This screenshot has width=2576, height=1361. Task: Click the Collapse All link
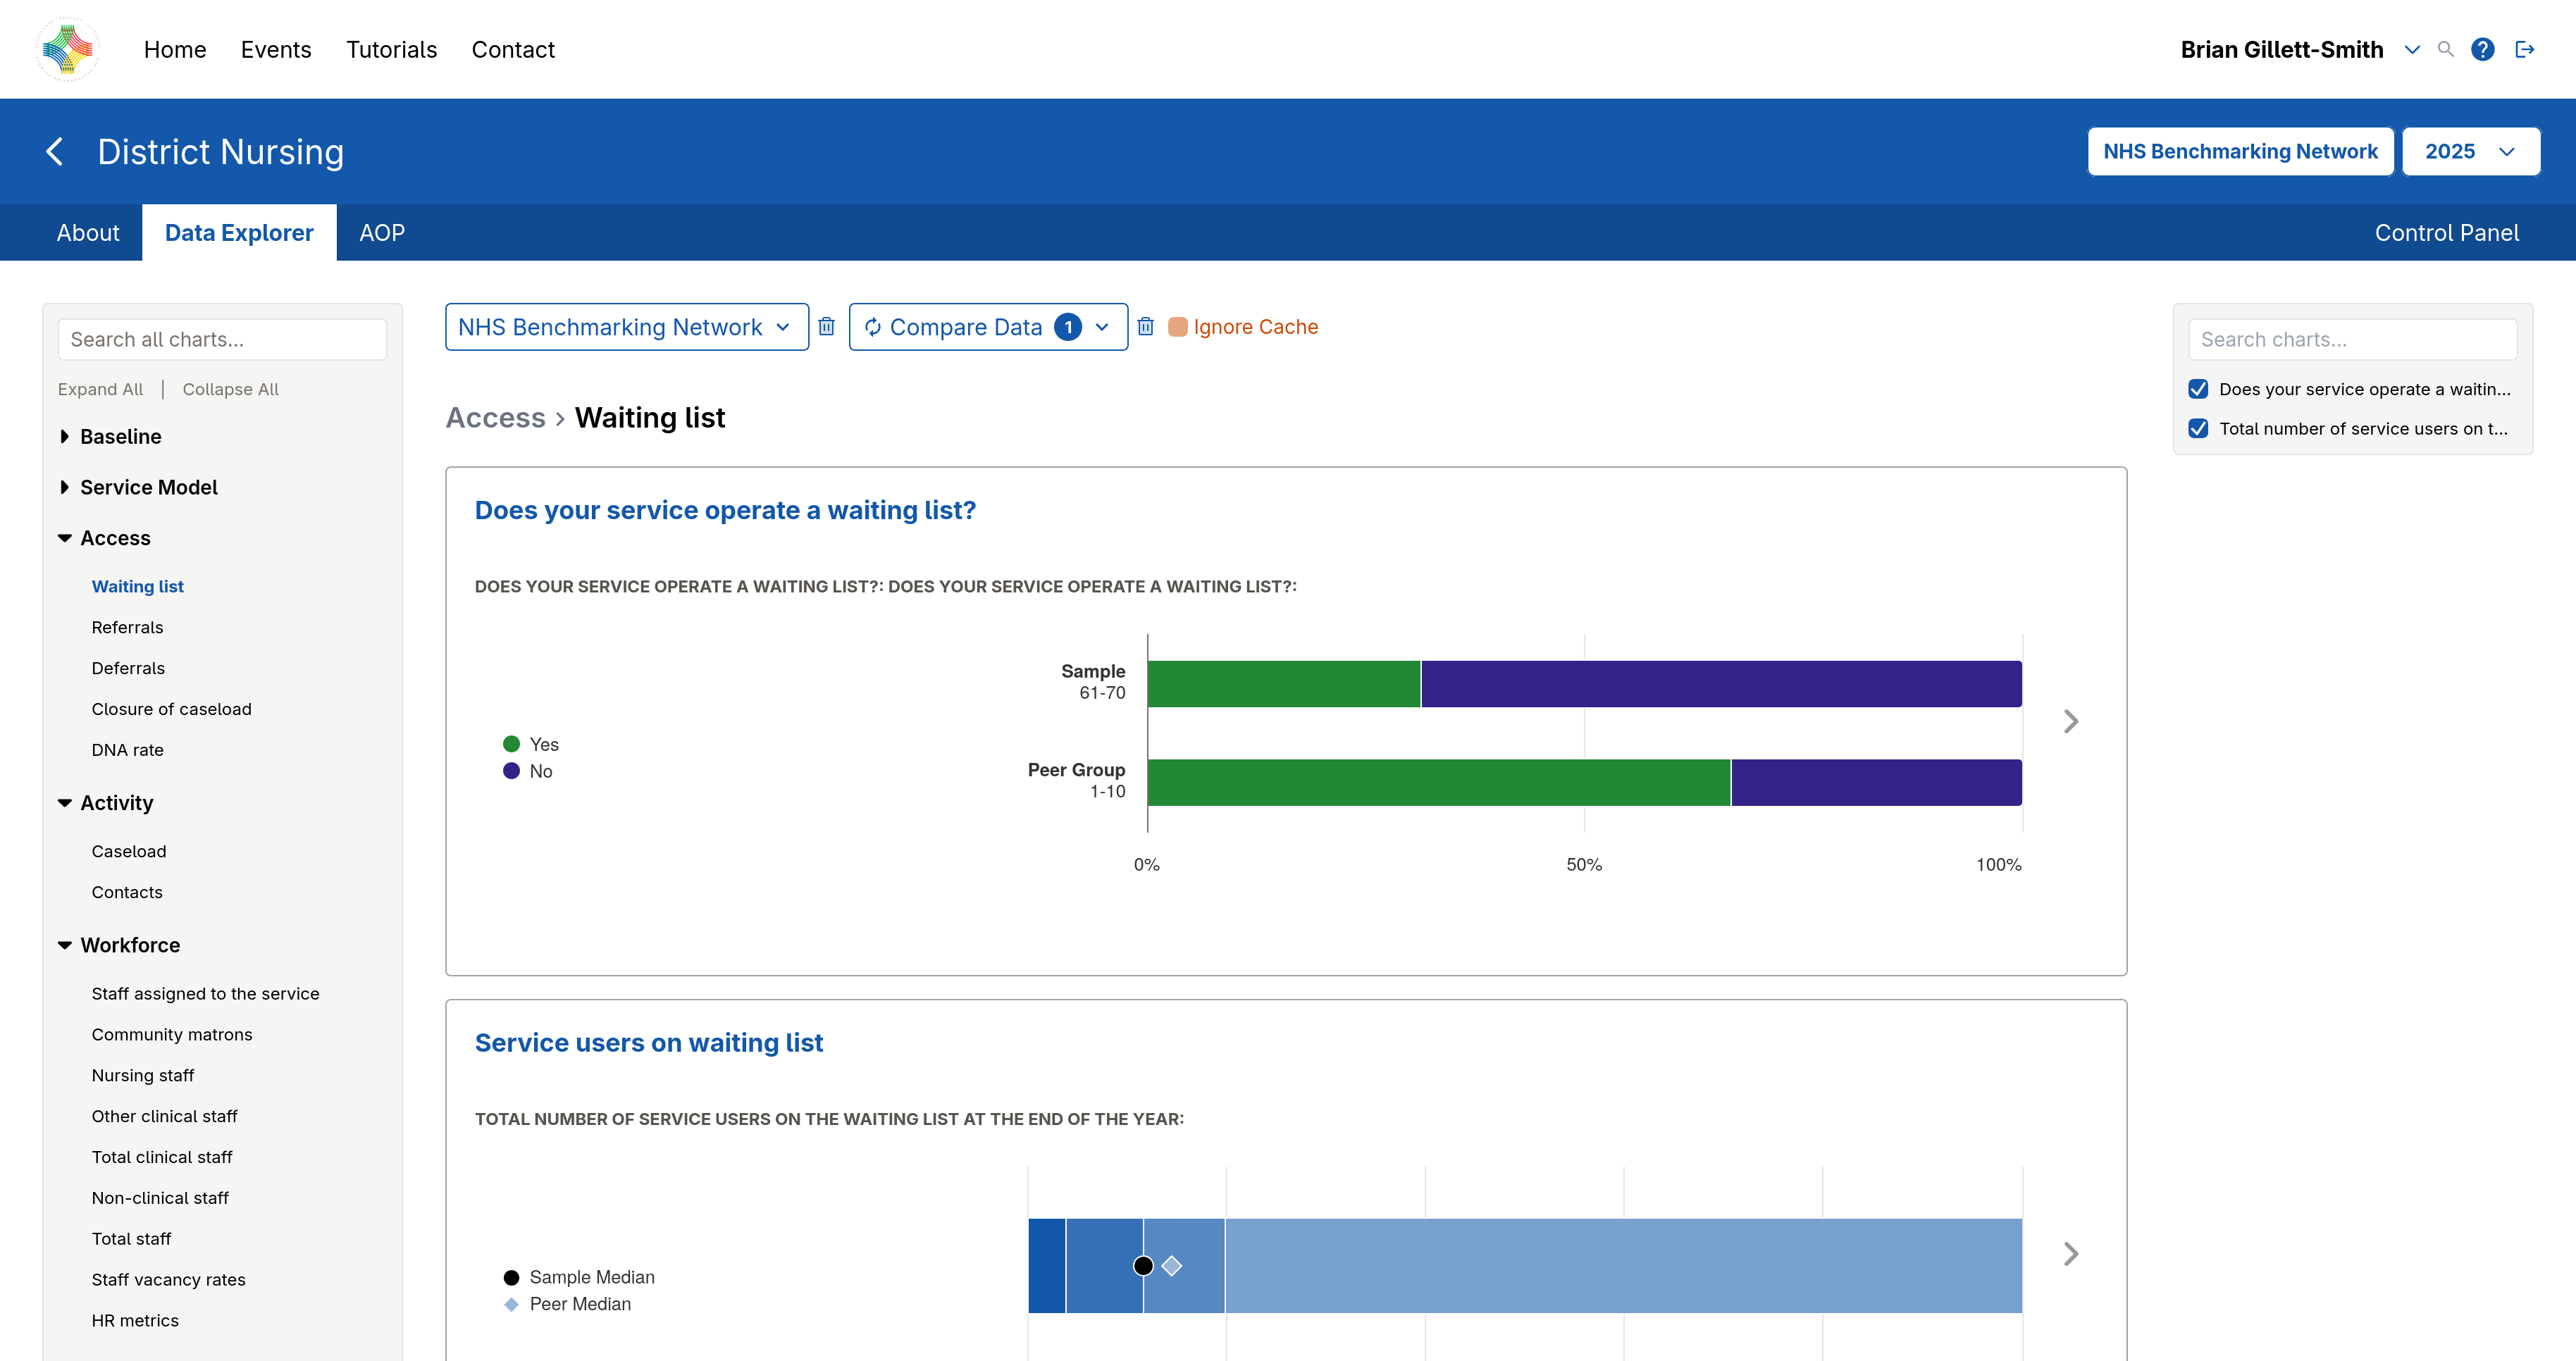[x=230, y=389]
